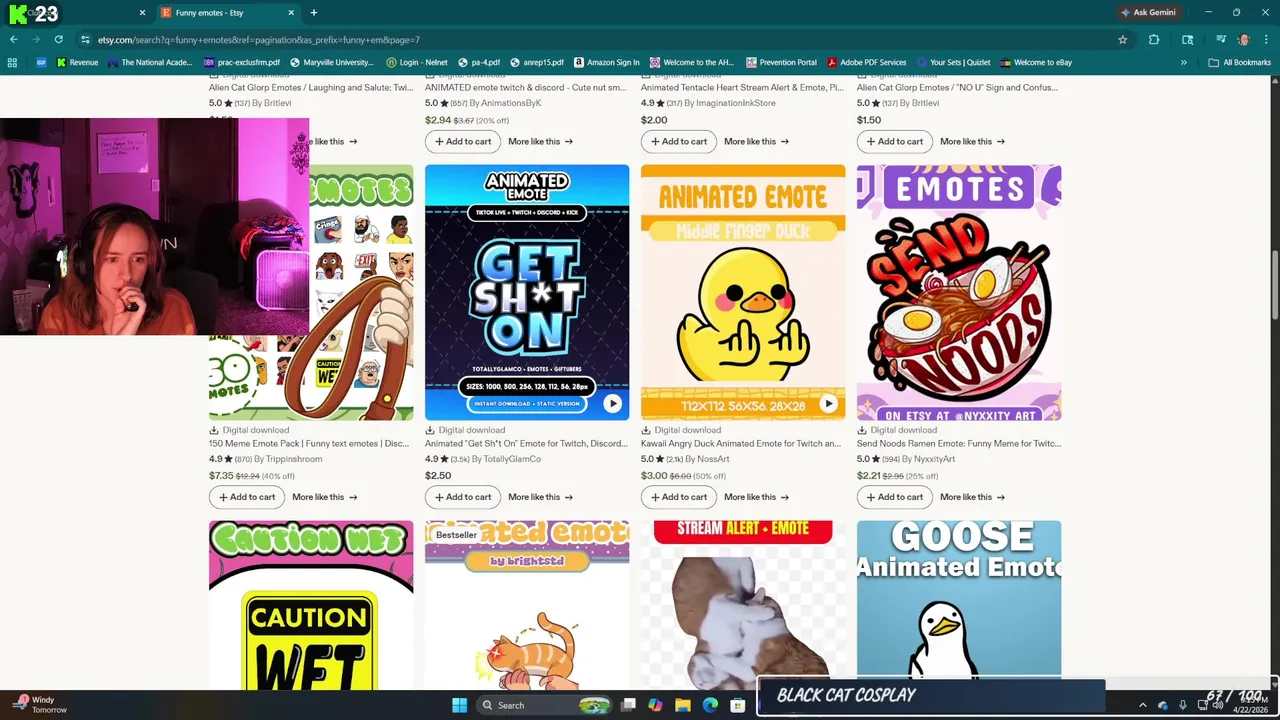
Task: Open the Windows Start menu
Action: pos(459,705)
